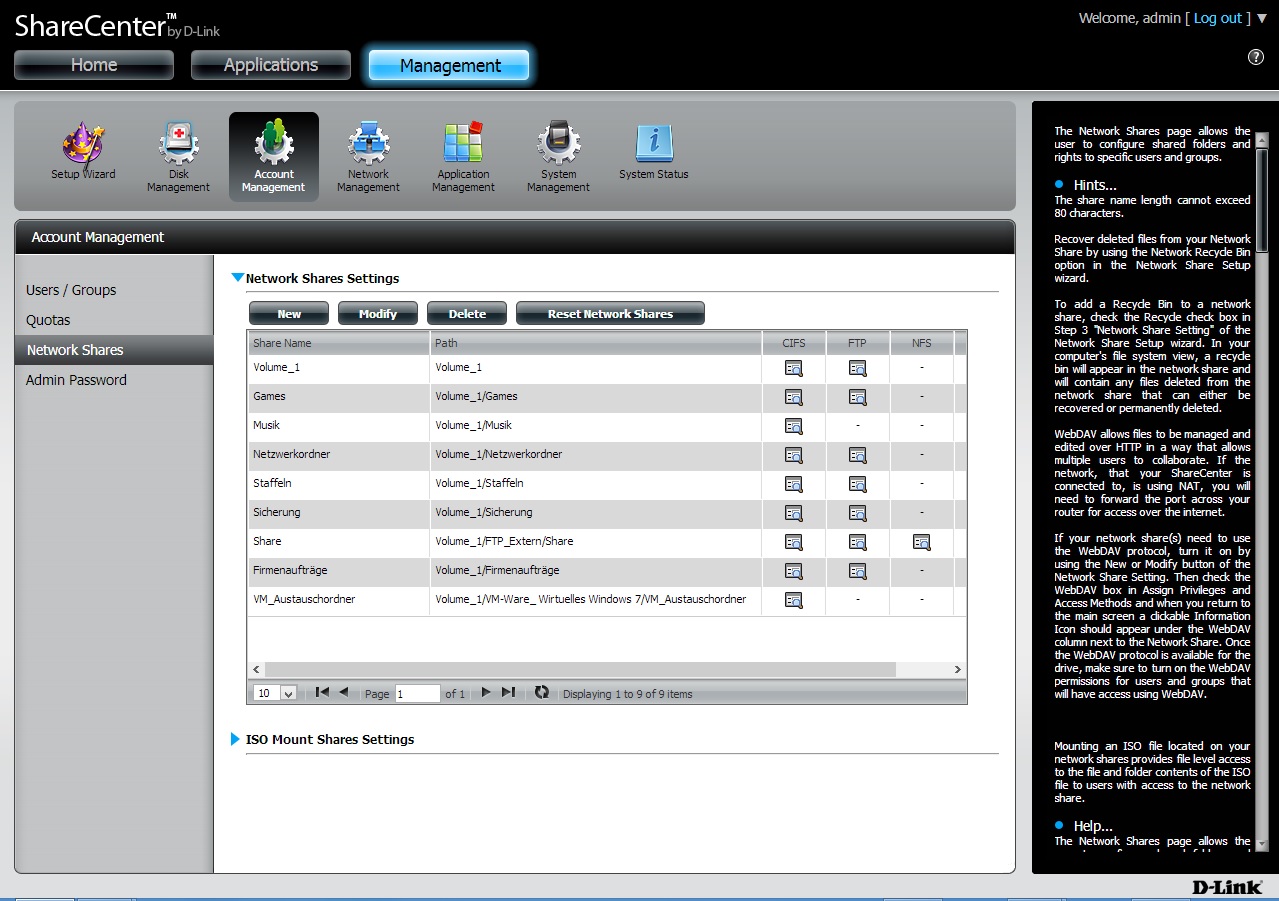The height and width of the screenshot is (901, 1279).
Task: View FTP info for Games share
Action: [x=857, y=397]
